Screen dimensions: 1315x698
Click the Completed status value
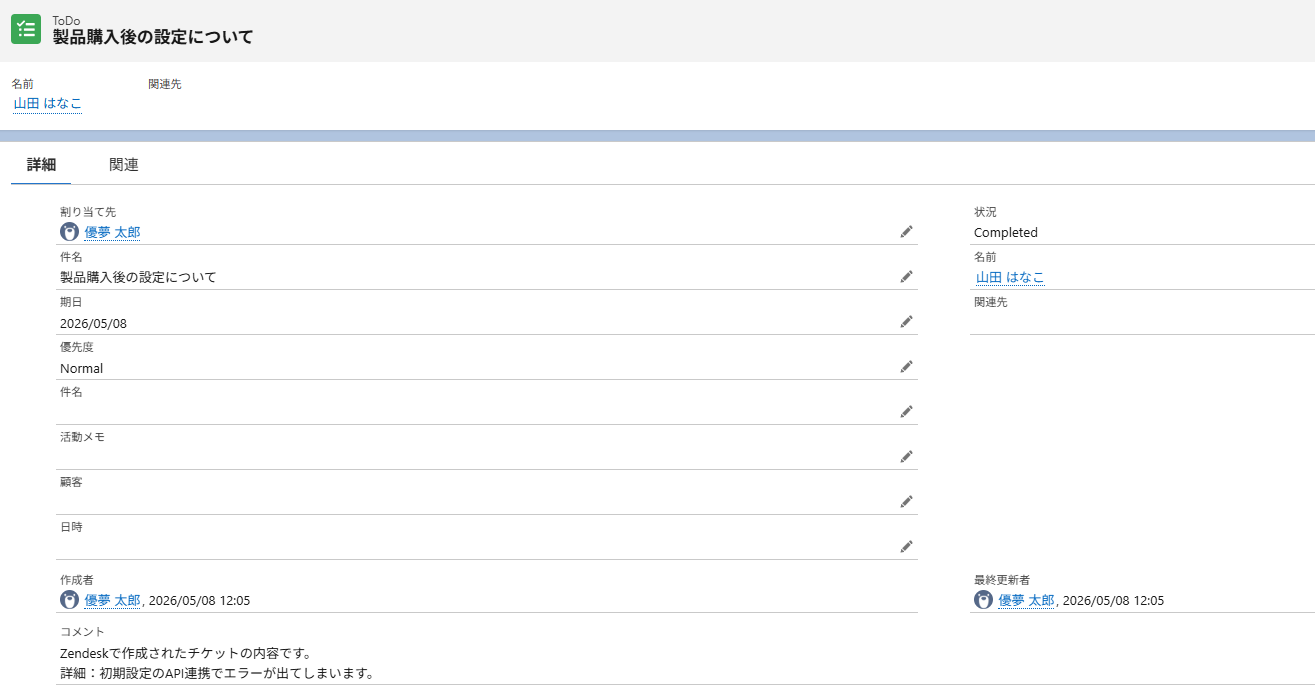coord(1006,232)
